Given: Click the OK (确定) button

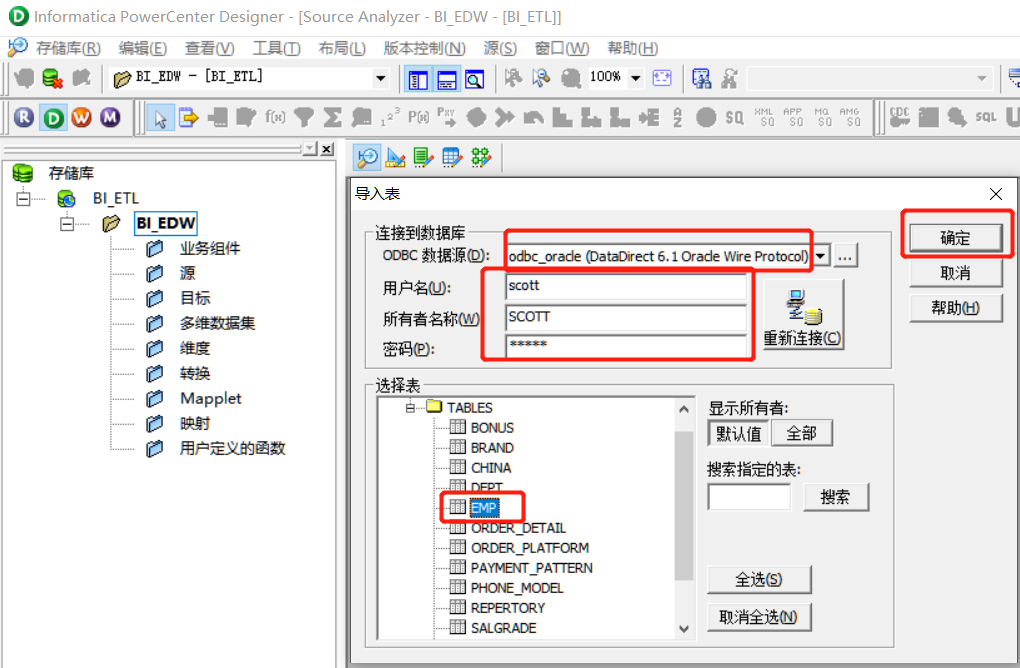Looking at the screenshot, I should pyautogui.click(x=955, y=238).
